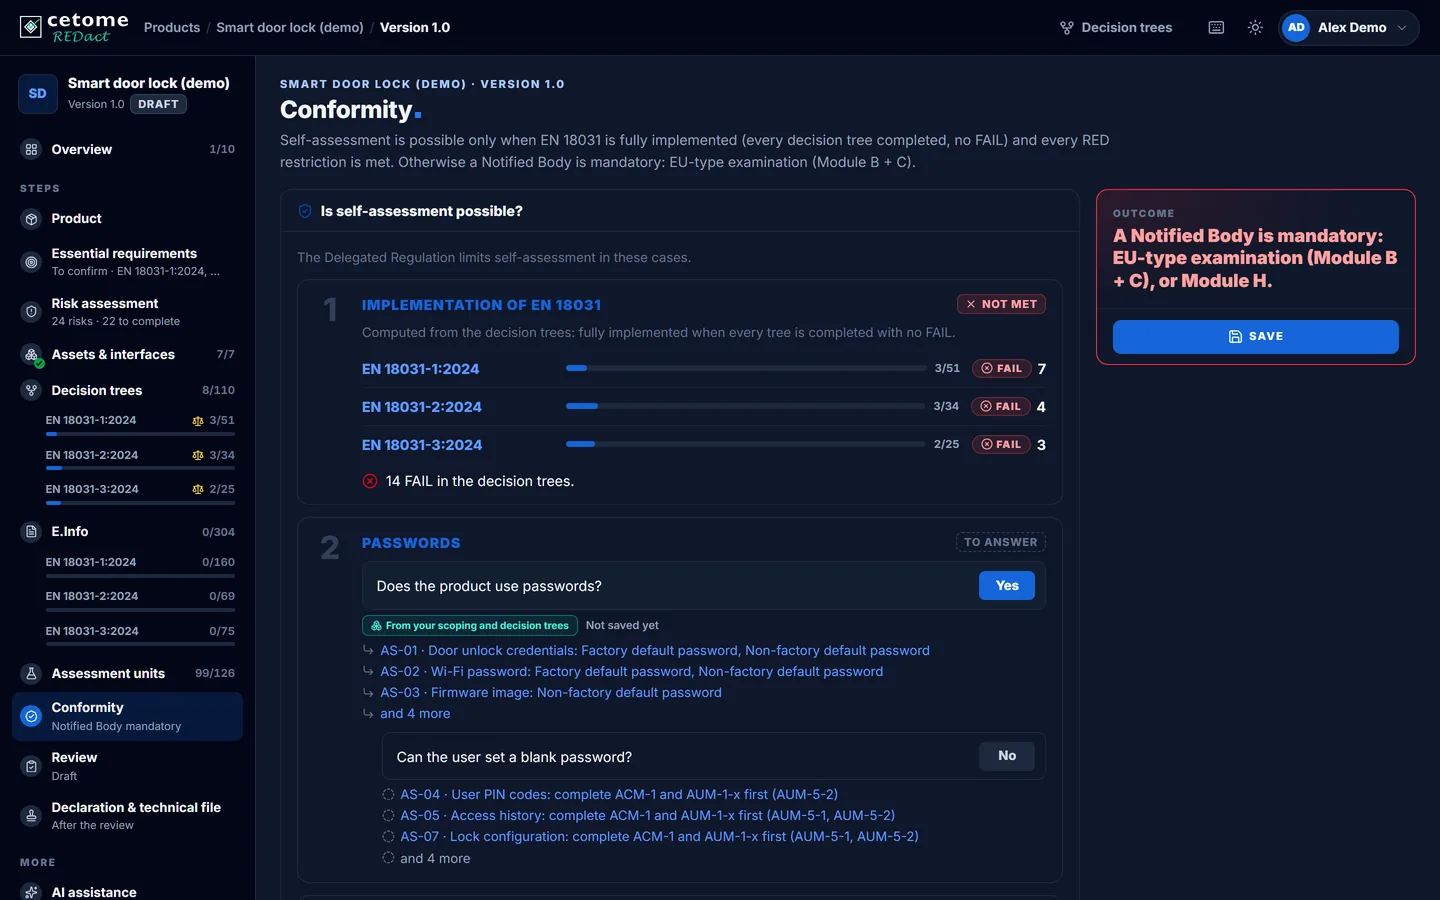Click EN 18031-3:2024 progress bar in main panel
1440x900 pixels.
745,444
